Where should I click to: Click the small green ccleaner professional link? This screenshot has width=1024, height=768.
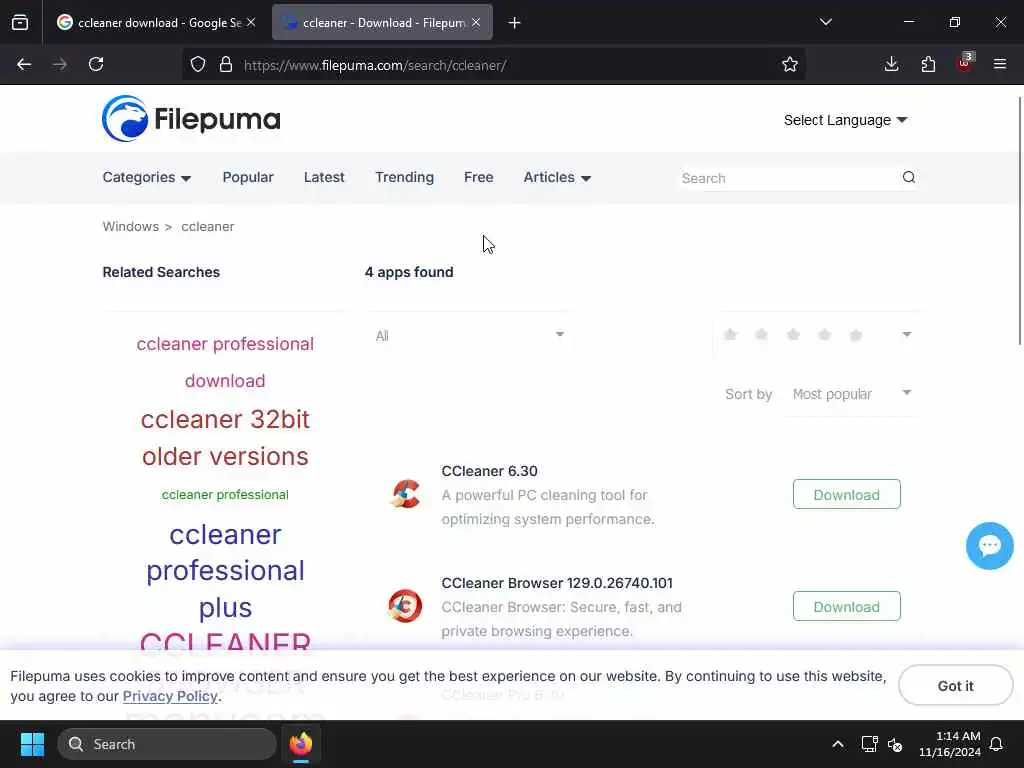[225, 494]
